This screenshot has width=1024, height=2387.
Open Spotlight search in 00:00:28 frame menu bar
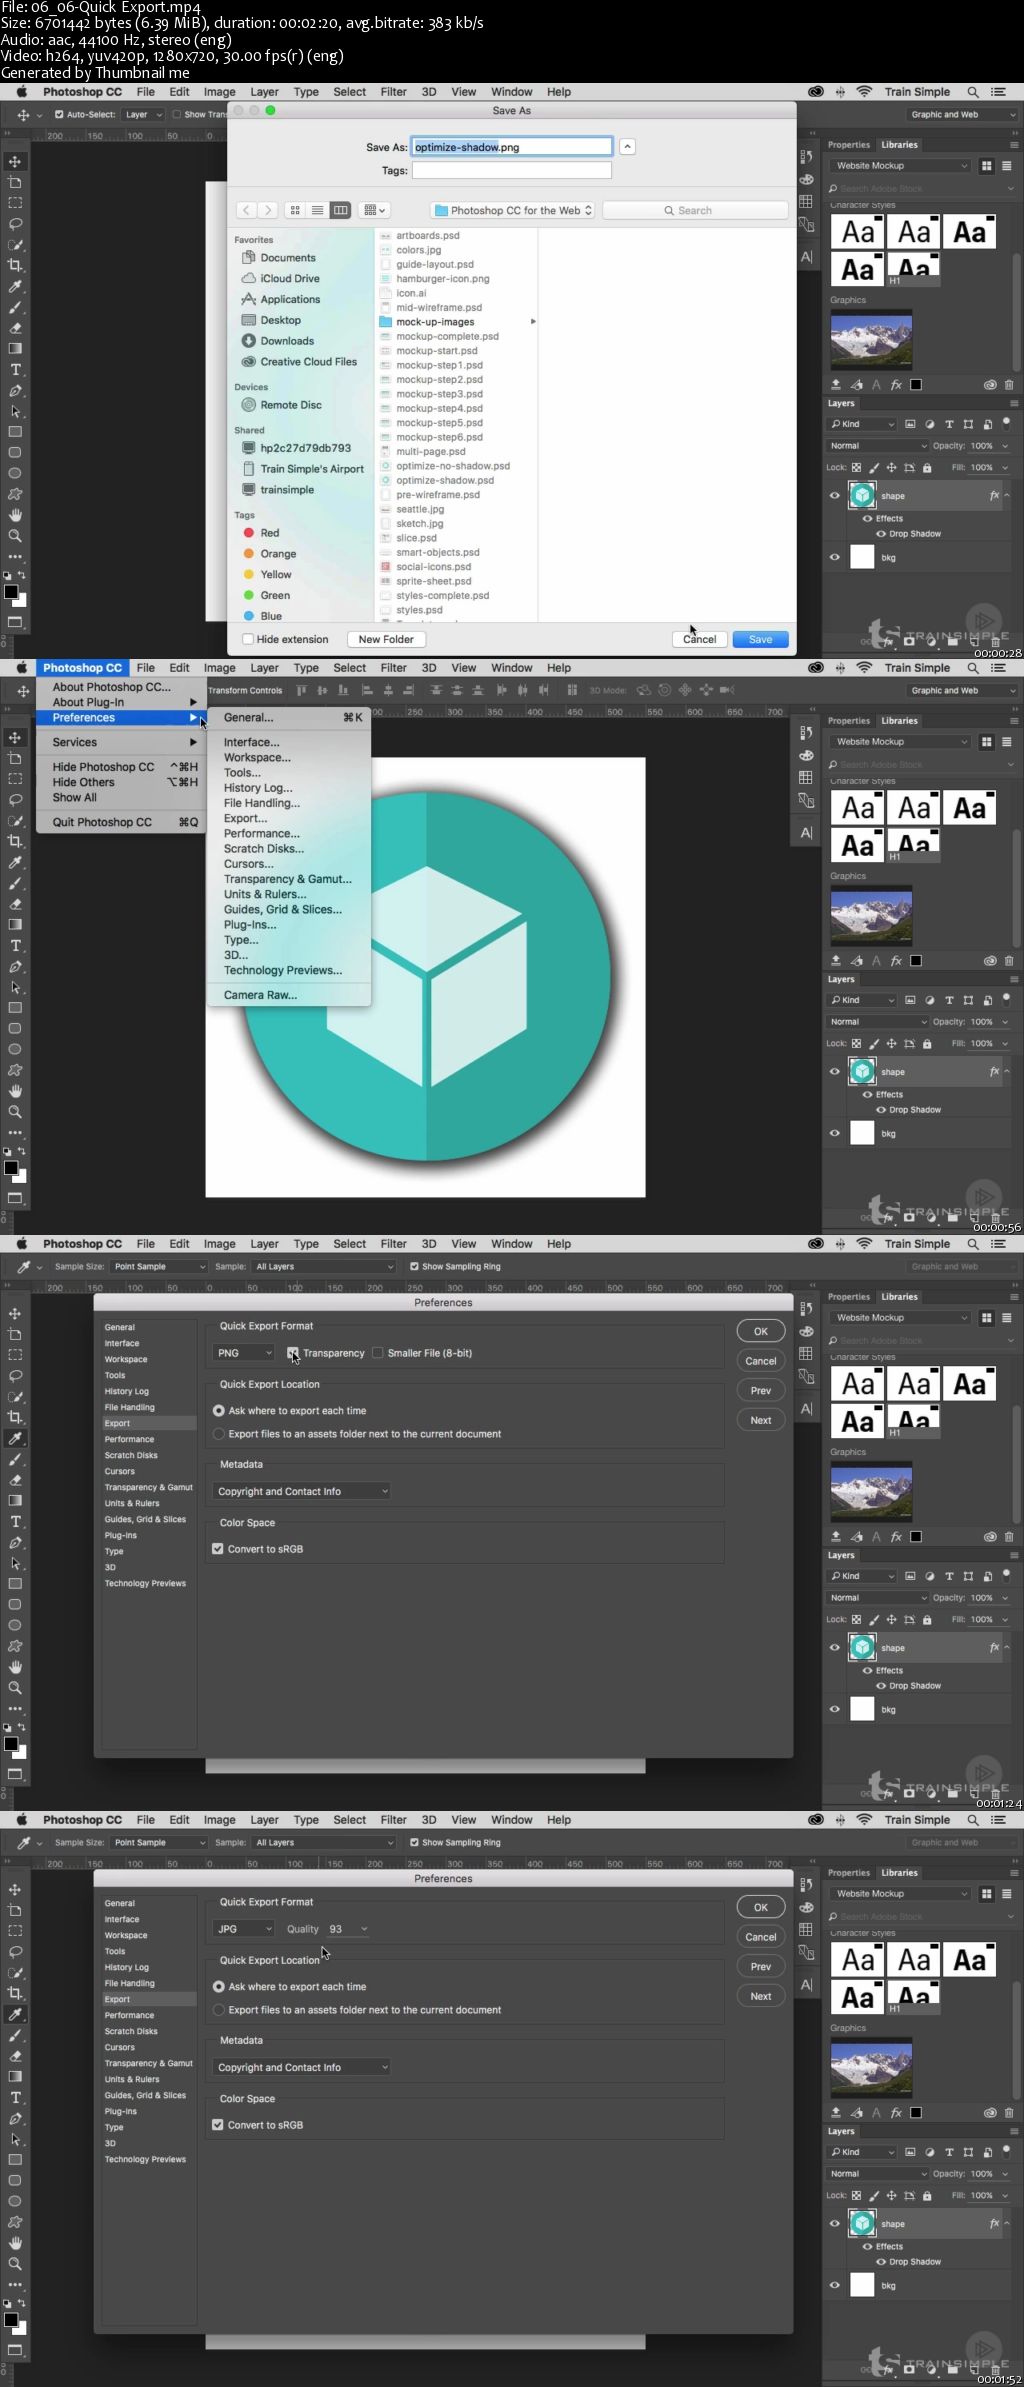pyautogui.click(x=972, y=92)
